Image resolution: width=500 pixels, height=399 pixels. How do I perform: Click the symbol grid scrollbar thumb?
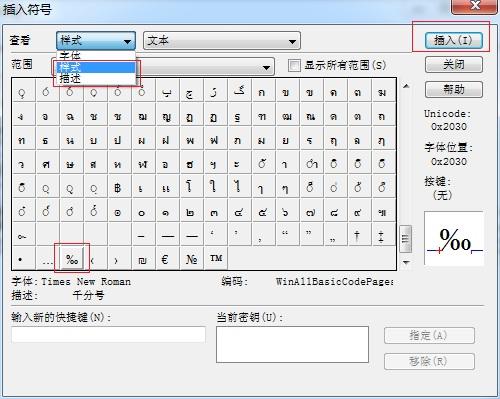[405, 239]
